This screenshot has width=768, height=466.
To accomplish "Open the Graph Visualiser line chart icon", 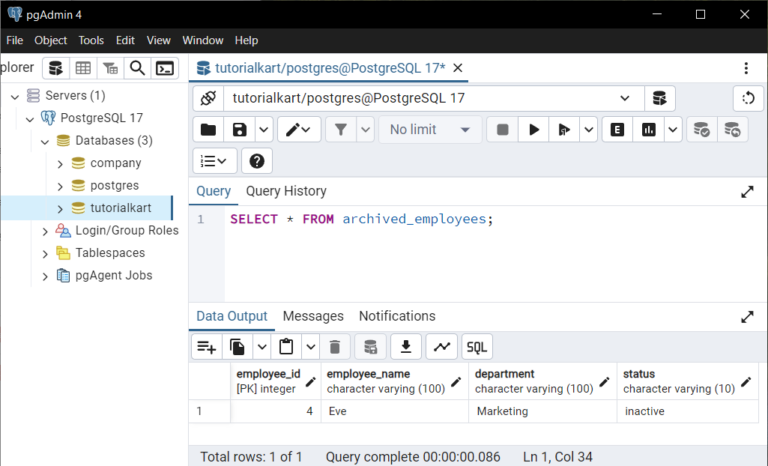I will pyautogui.click(x=442, y=347).
